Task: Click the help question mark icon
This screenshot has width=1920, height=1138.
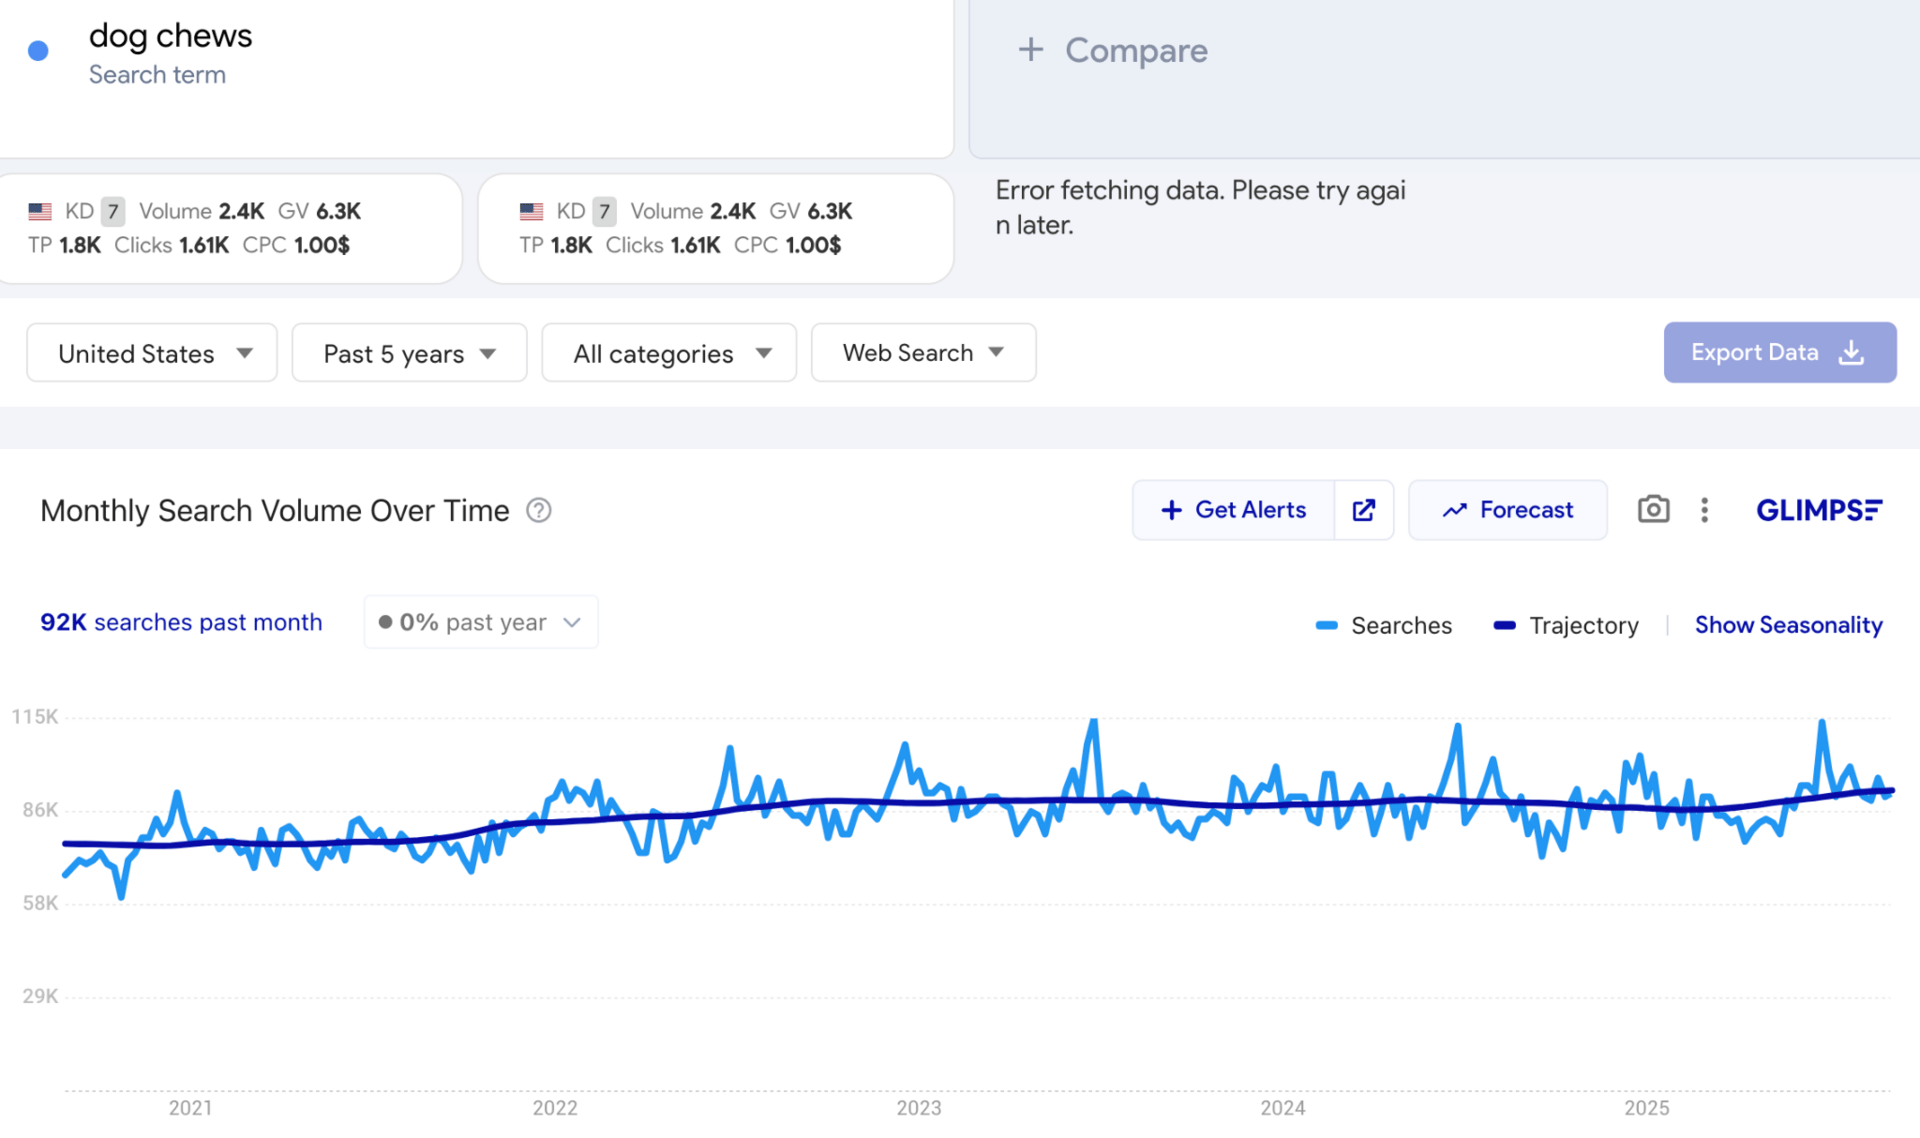Action: 538,511
